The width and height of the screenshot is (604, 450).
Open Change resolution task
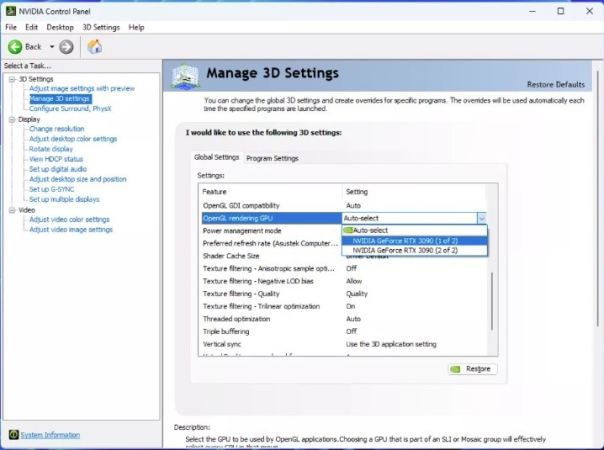point(57,129)
